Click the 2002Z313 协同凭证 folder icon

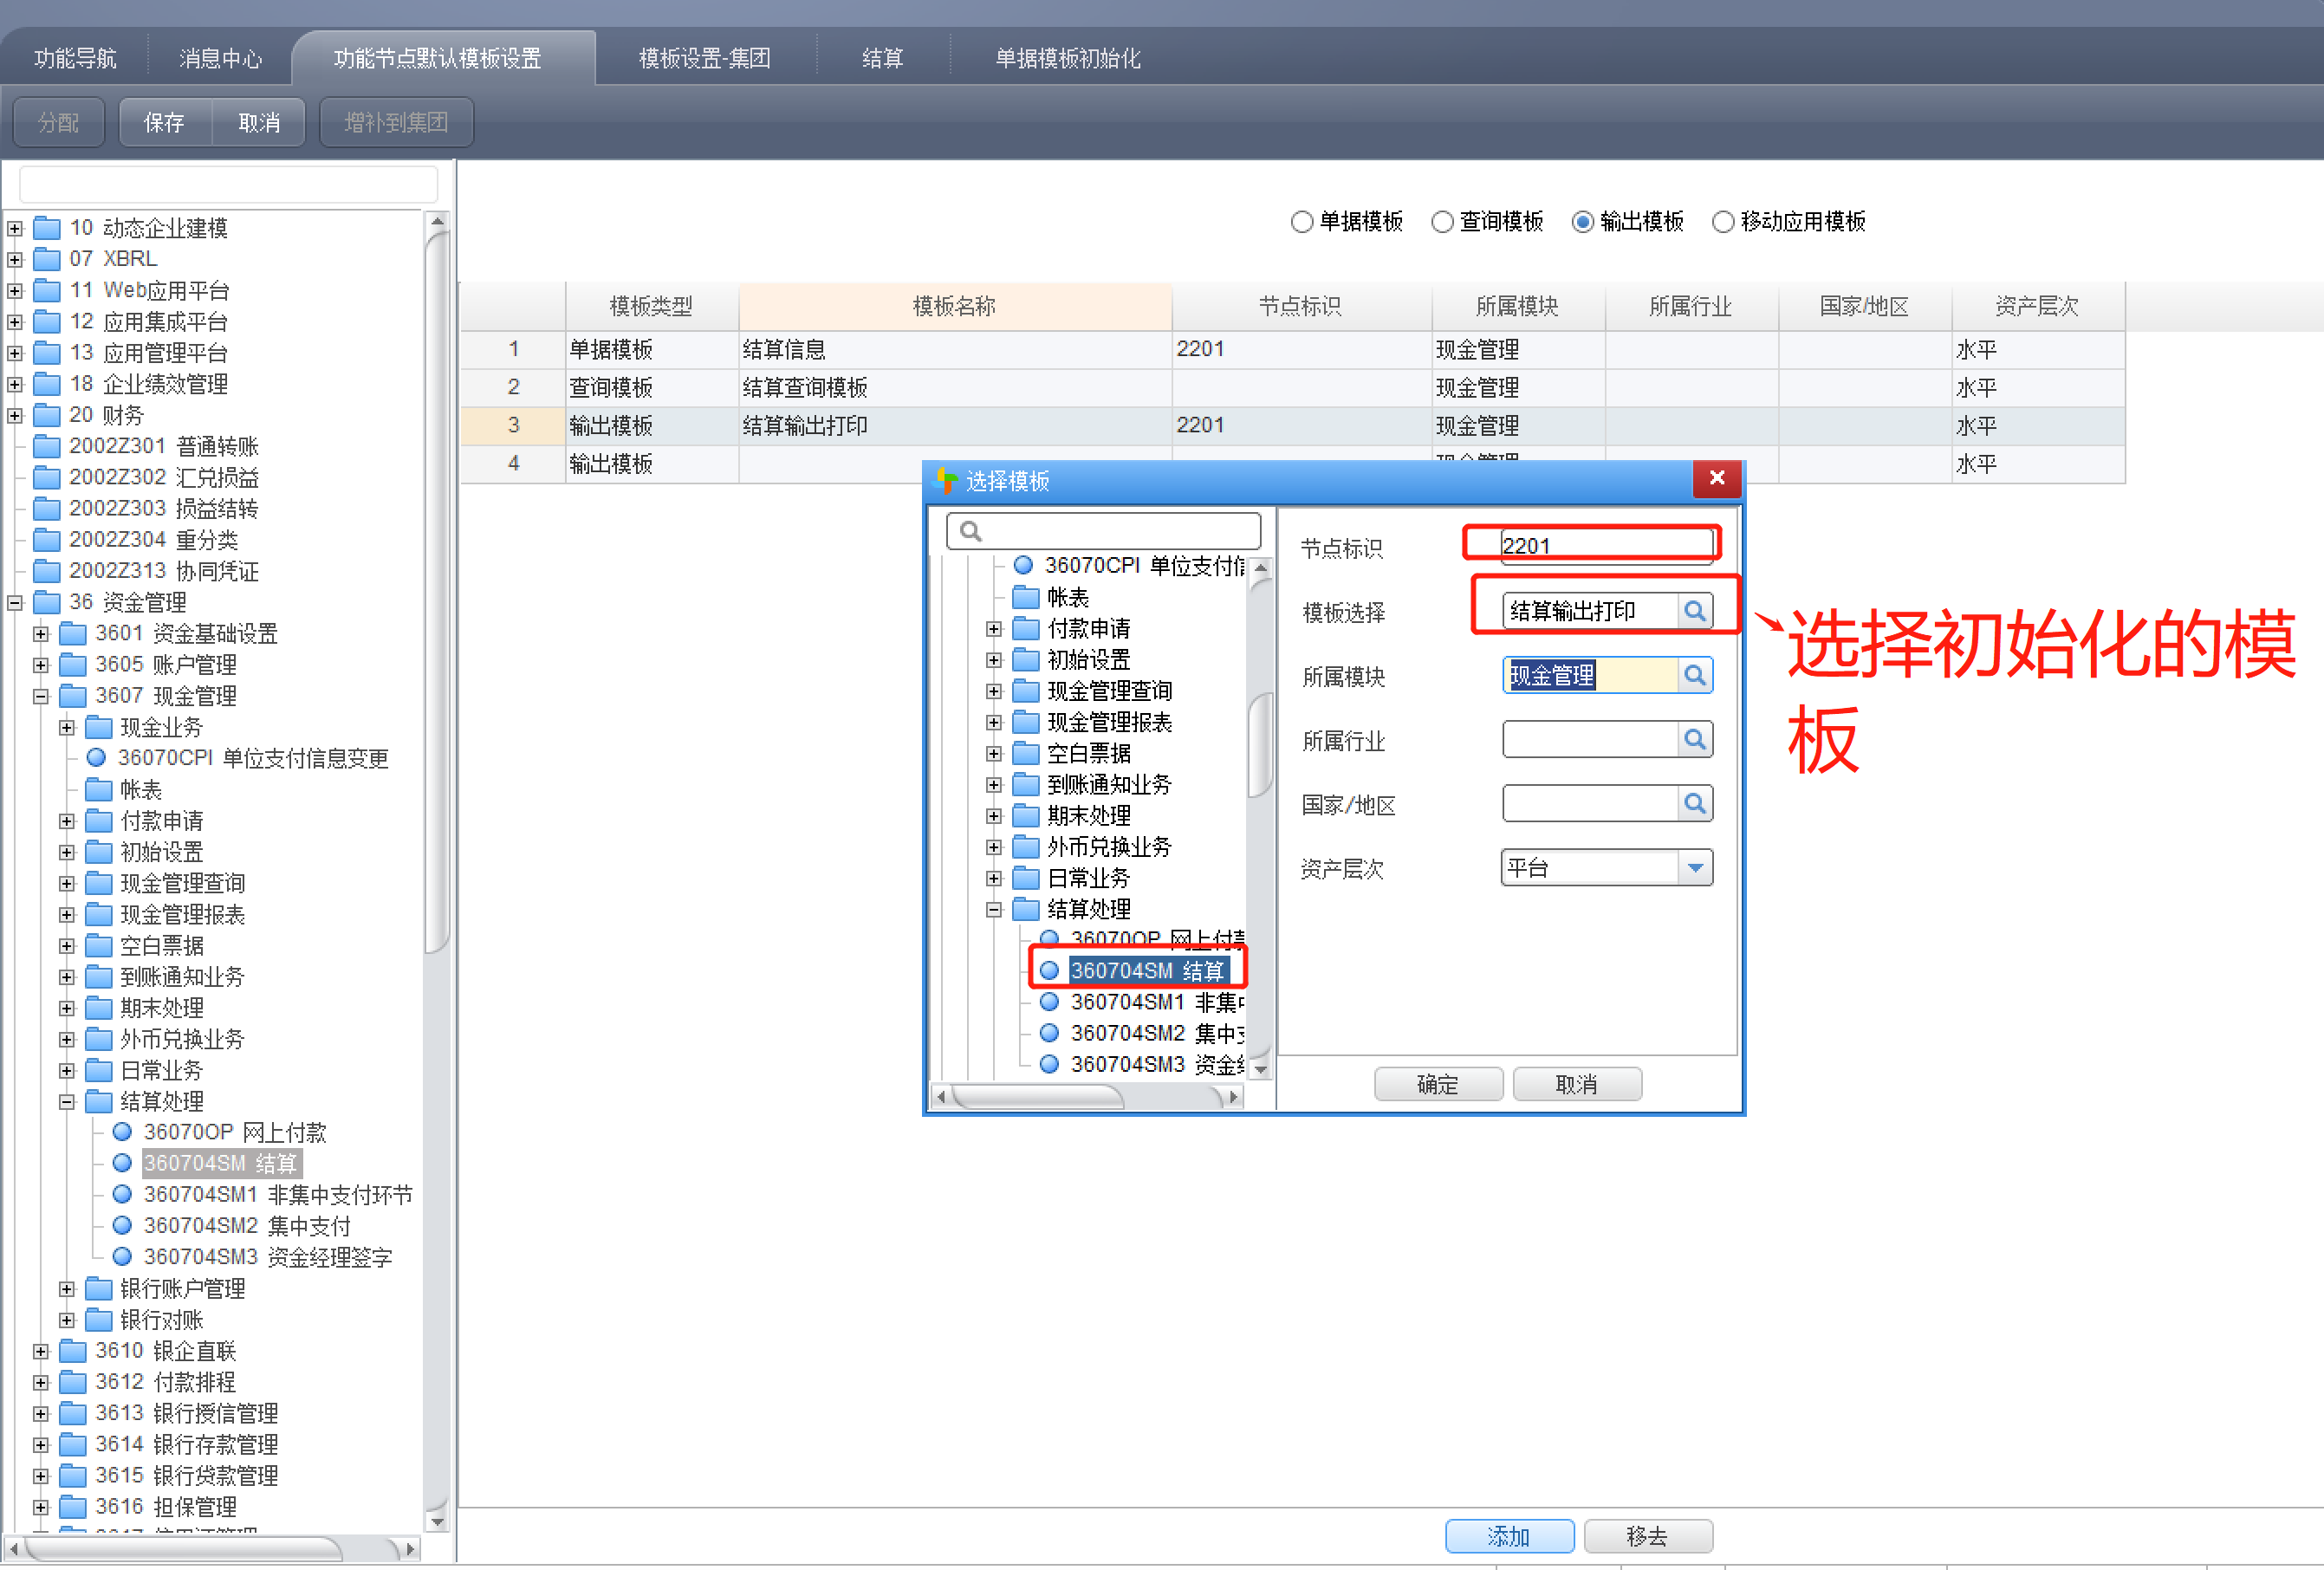click(47, 571)
